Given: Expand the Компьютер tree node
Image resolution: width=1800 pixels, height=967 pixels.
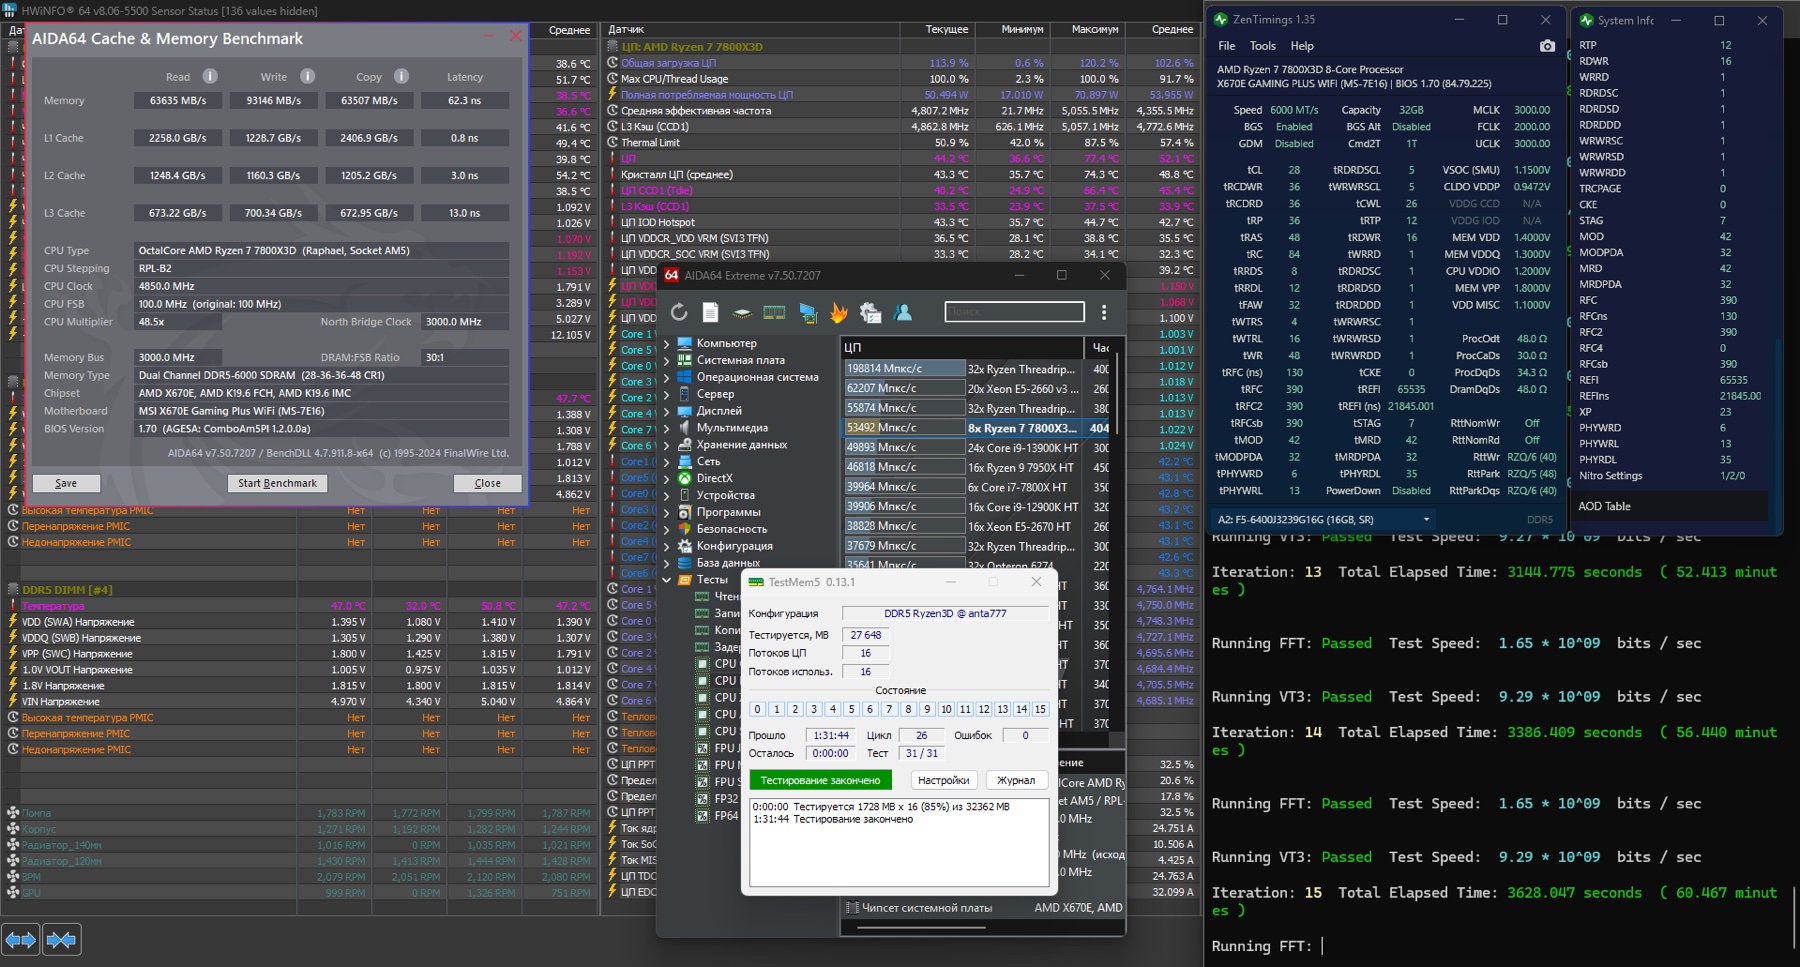Looking at the screenshot, I should pyautogui.click(x=667, y=344).
